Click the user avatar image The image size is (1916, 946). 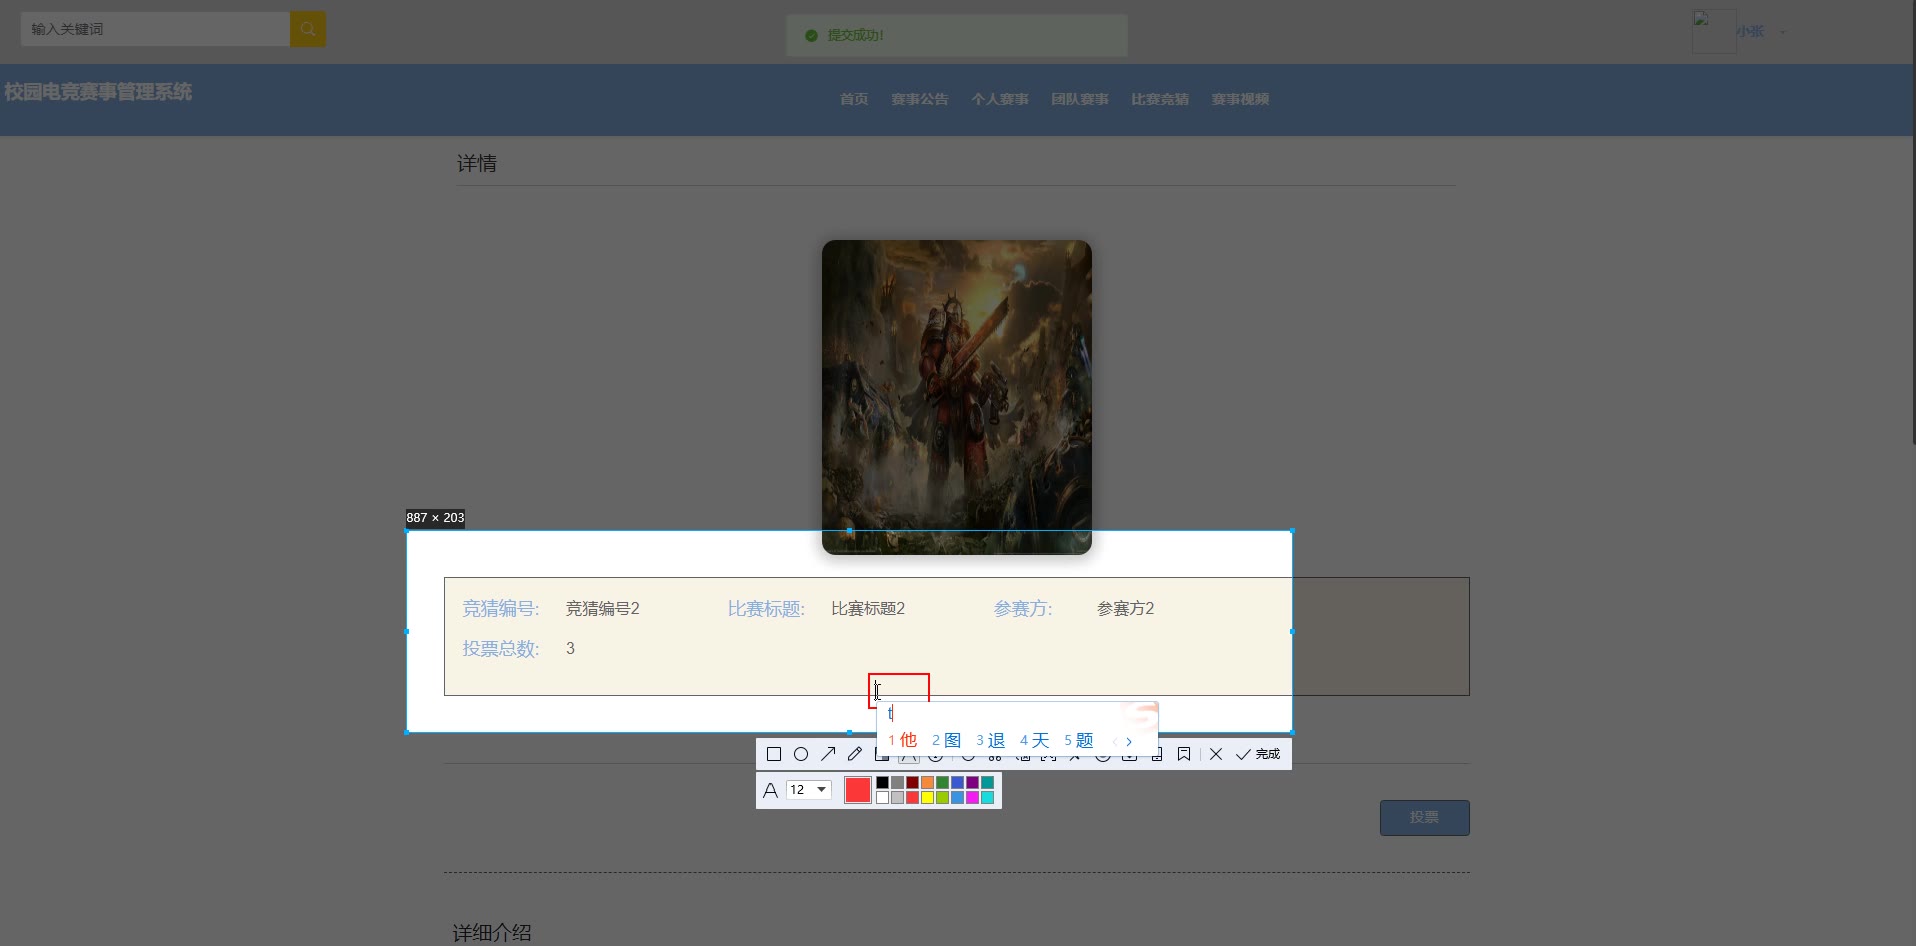click(1713, 31)
